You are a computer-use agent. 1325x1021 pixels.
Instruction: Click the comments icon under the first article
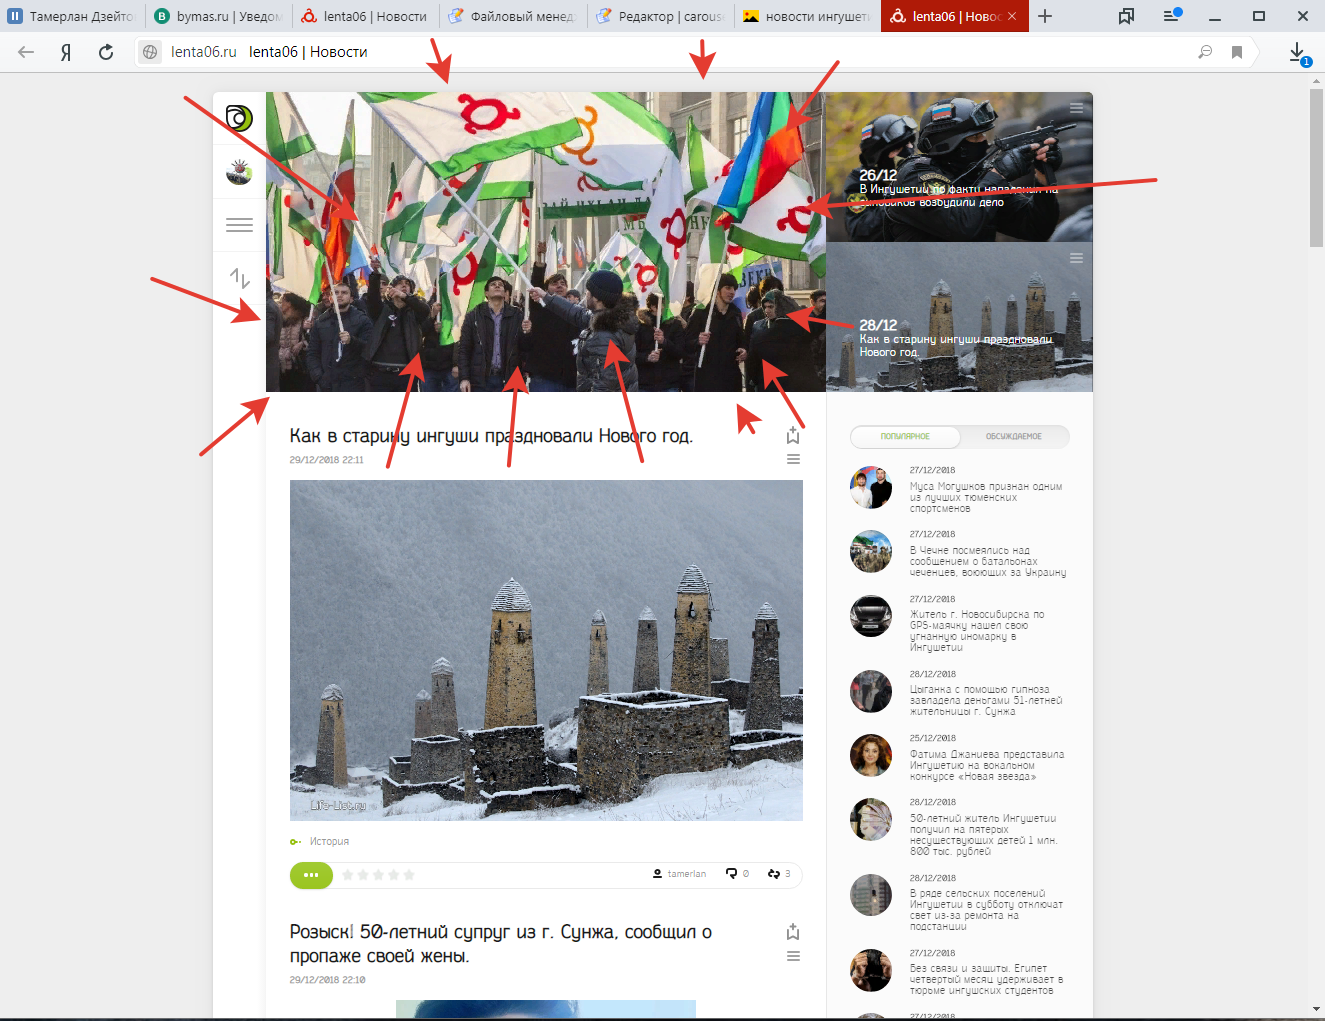click(732, 874)
